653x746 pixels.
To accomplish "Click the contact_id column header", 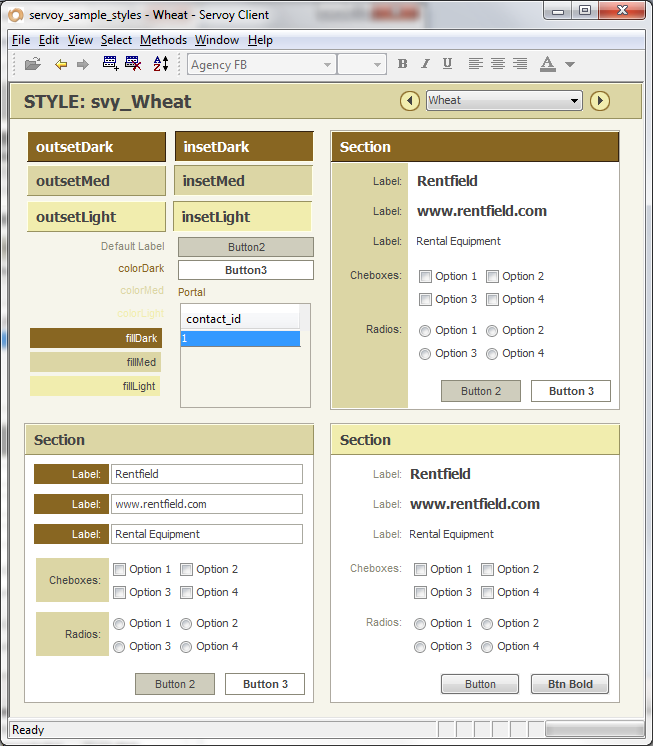I will point(241,318).
